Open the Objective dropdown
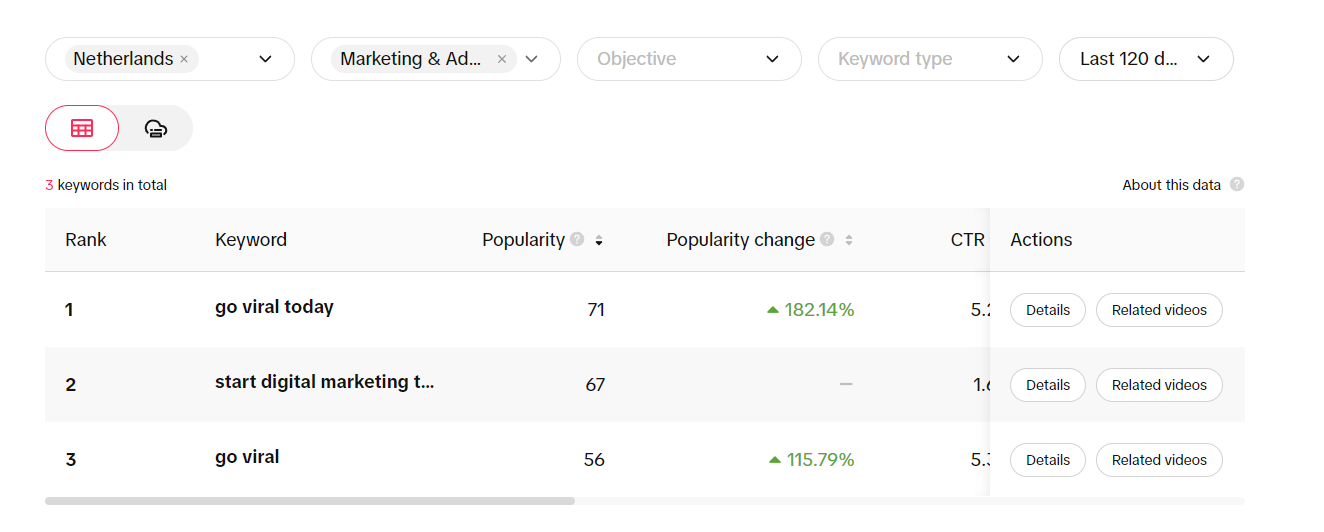 click(x=689, y=59)
